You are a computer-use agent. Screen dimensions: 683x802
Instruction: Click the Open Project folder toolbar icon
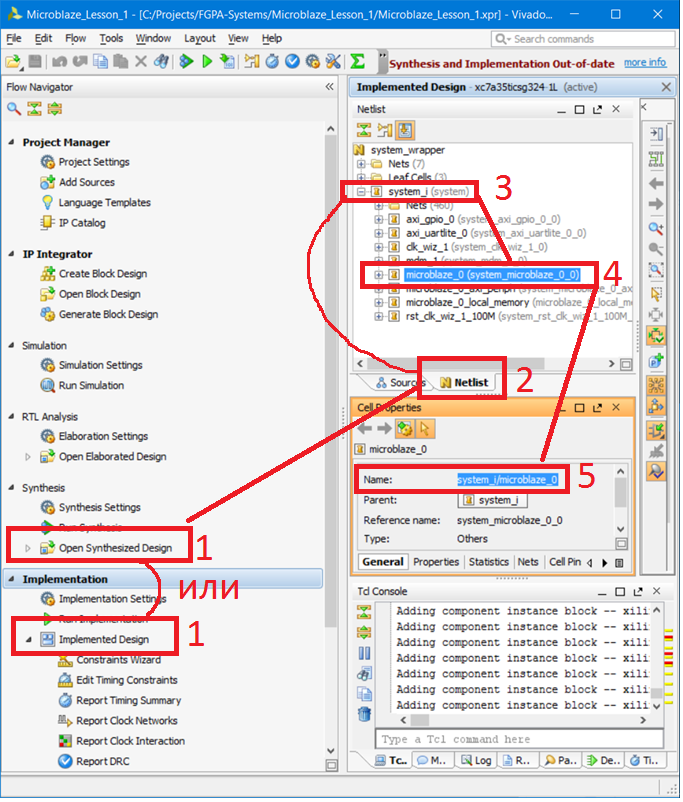tap(12, 62)
